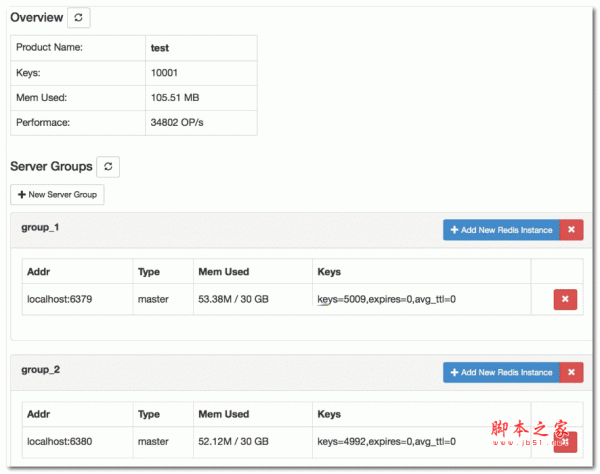This screenshot has height=474, width=600.
Task: Remove localhost:6380 instance from group_2
Action: tap(565, 442)
